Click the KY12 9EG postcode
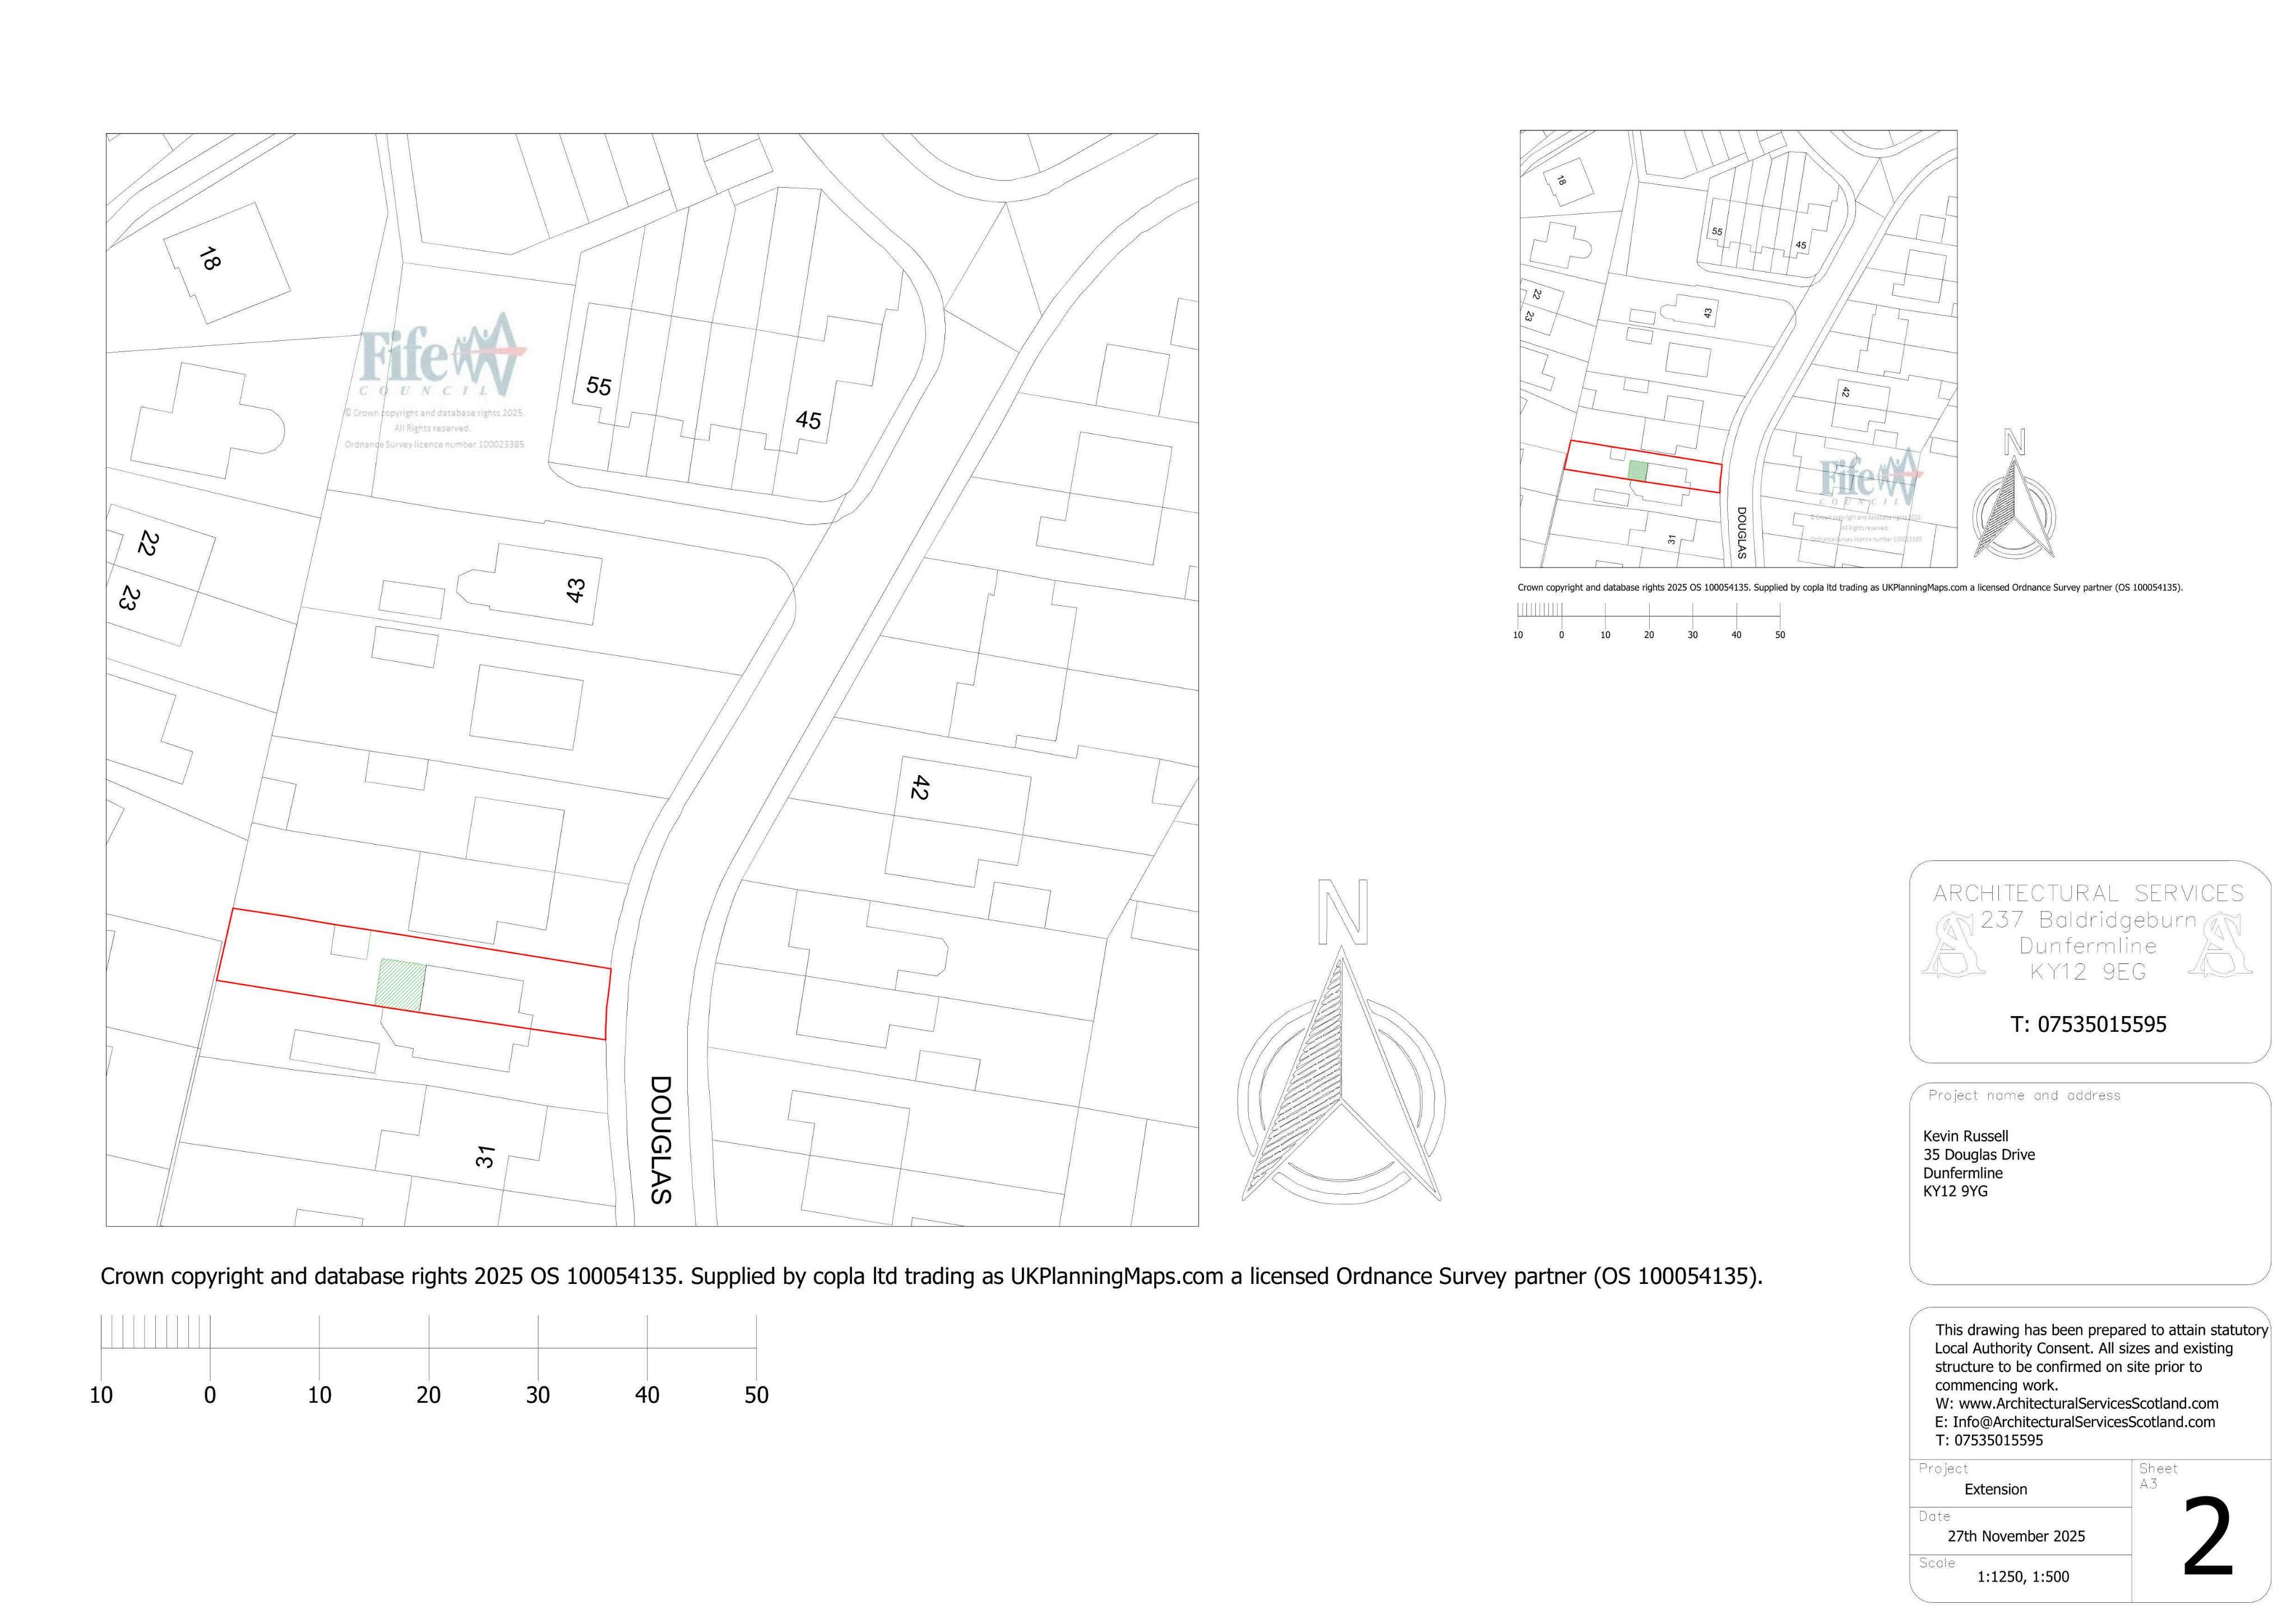 point(2088,972)
